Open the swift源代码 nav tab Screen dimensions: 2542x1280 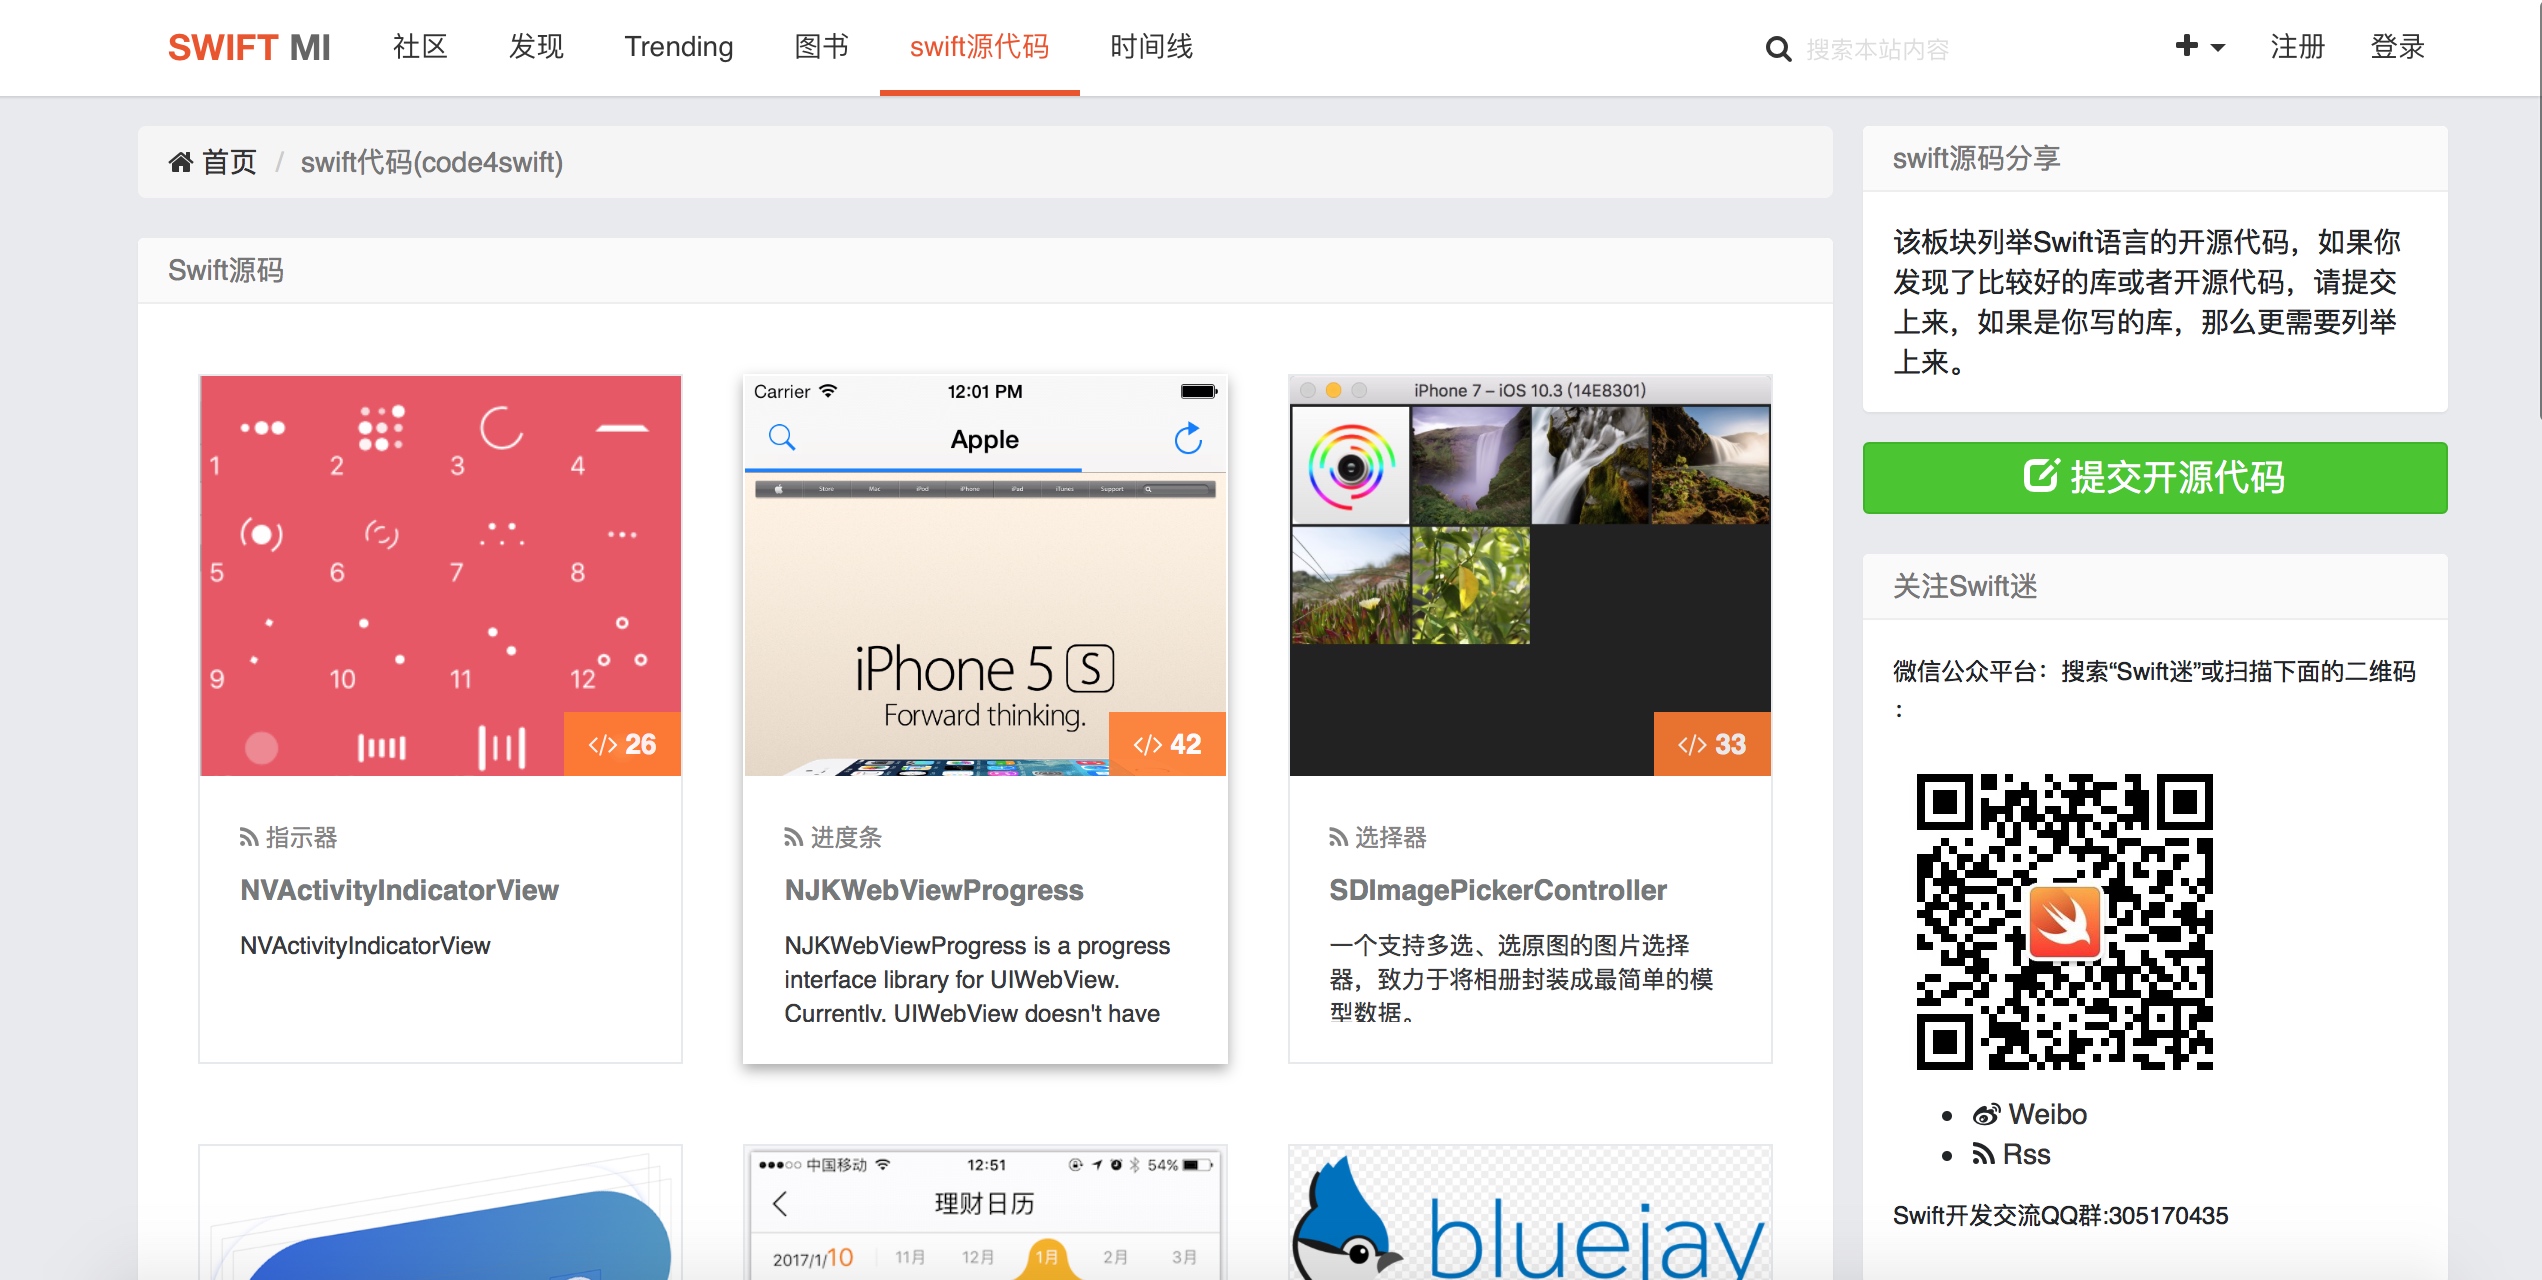979,47
